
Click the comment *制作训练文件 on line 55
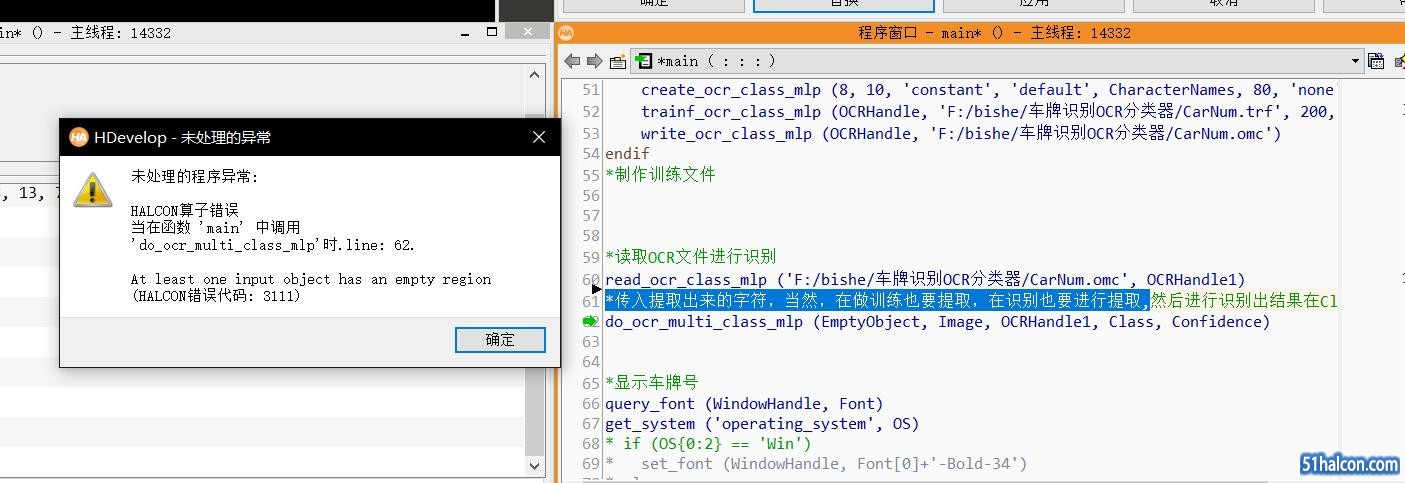coord(660,174)
